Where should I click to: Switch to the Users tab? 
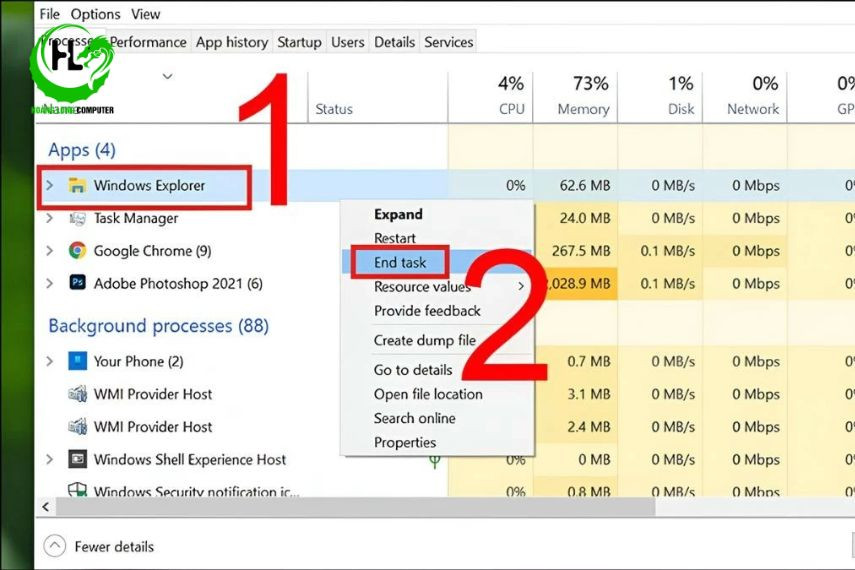point(347,42)
